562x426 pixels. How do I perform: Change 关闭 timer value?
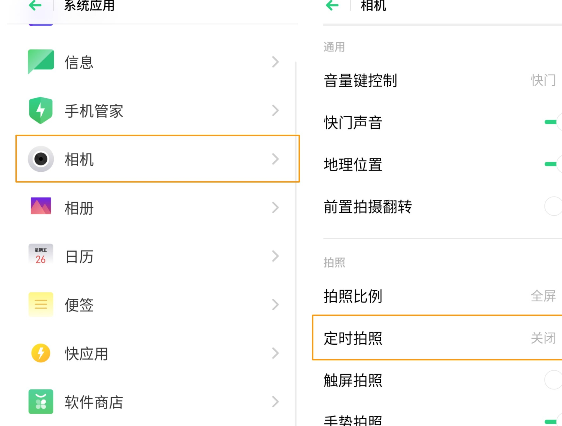(543, 338)
